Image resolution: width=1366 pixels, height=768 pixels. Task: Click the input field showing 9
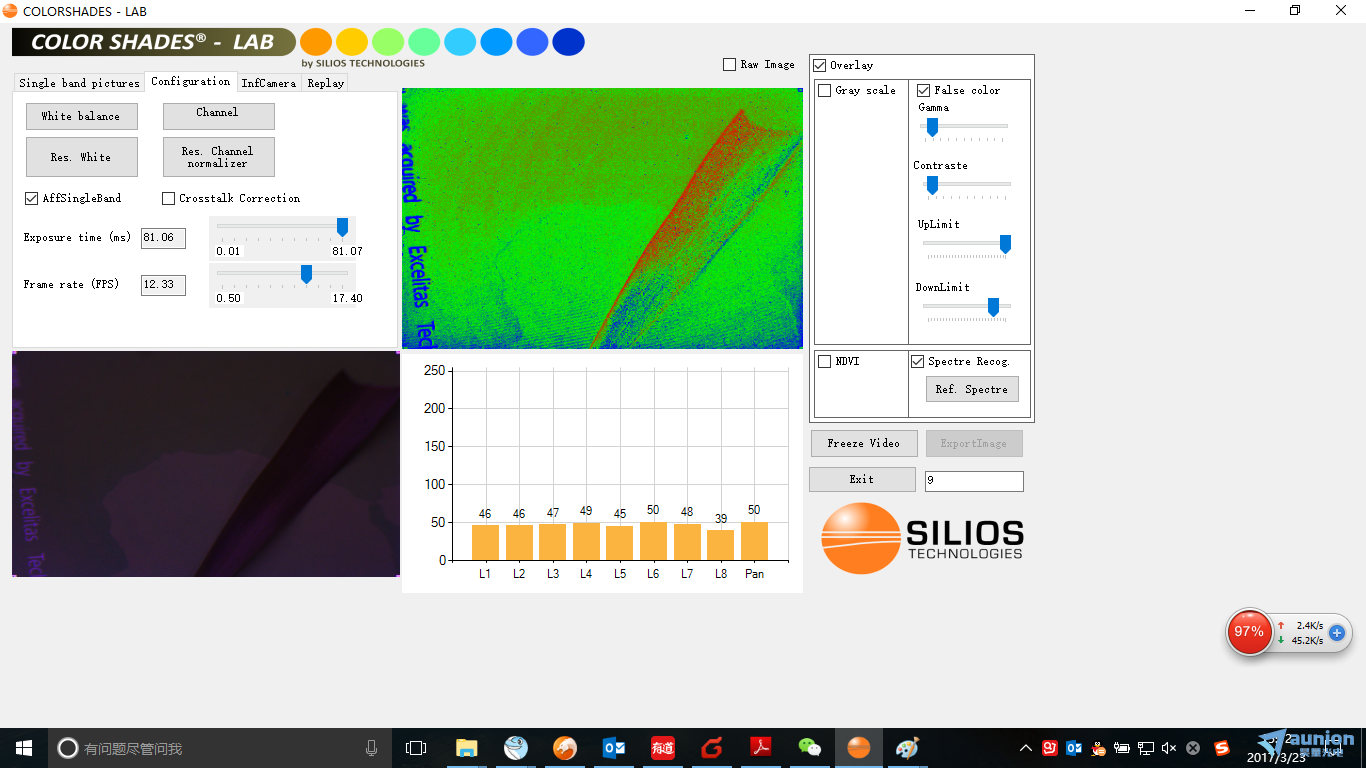pyautogui.click(x=974, y=481)
